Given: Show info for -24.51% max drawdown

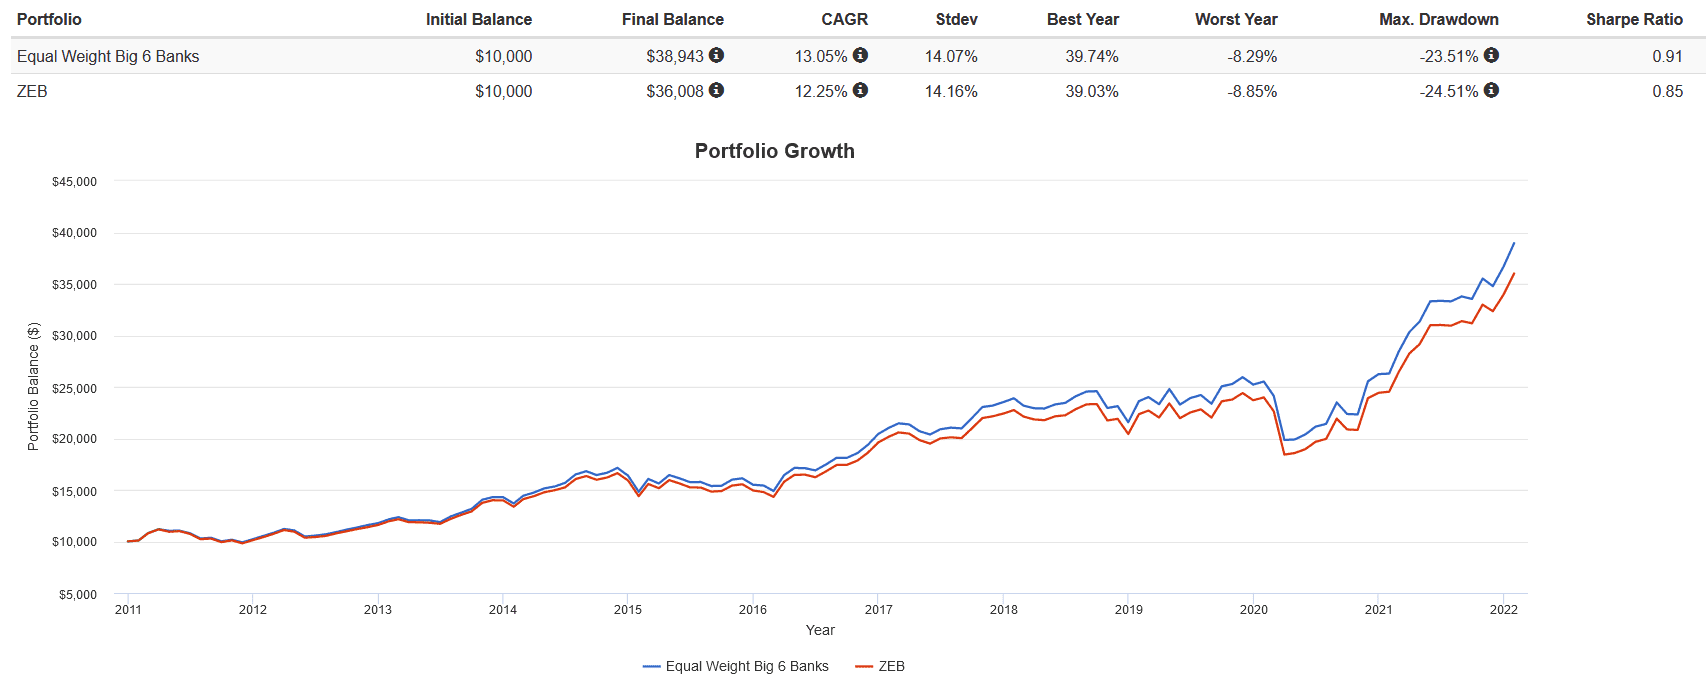Looking at the screenshot, I should 1491,91.
